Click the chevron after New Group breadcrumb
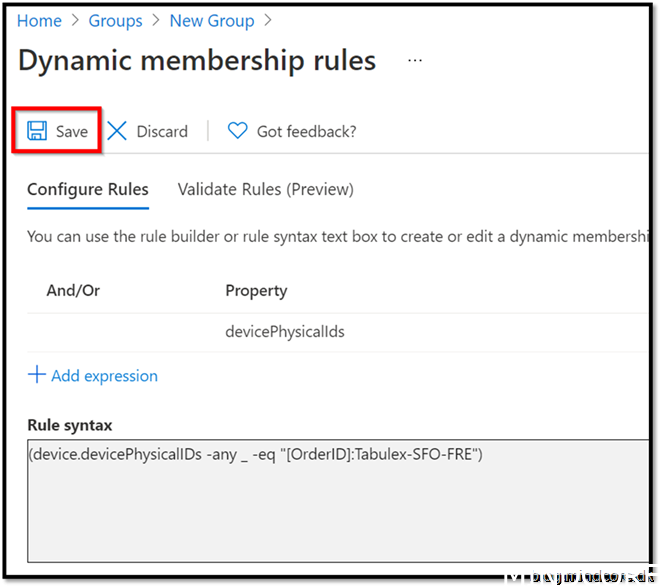 tap(267, 20)
